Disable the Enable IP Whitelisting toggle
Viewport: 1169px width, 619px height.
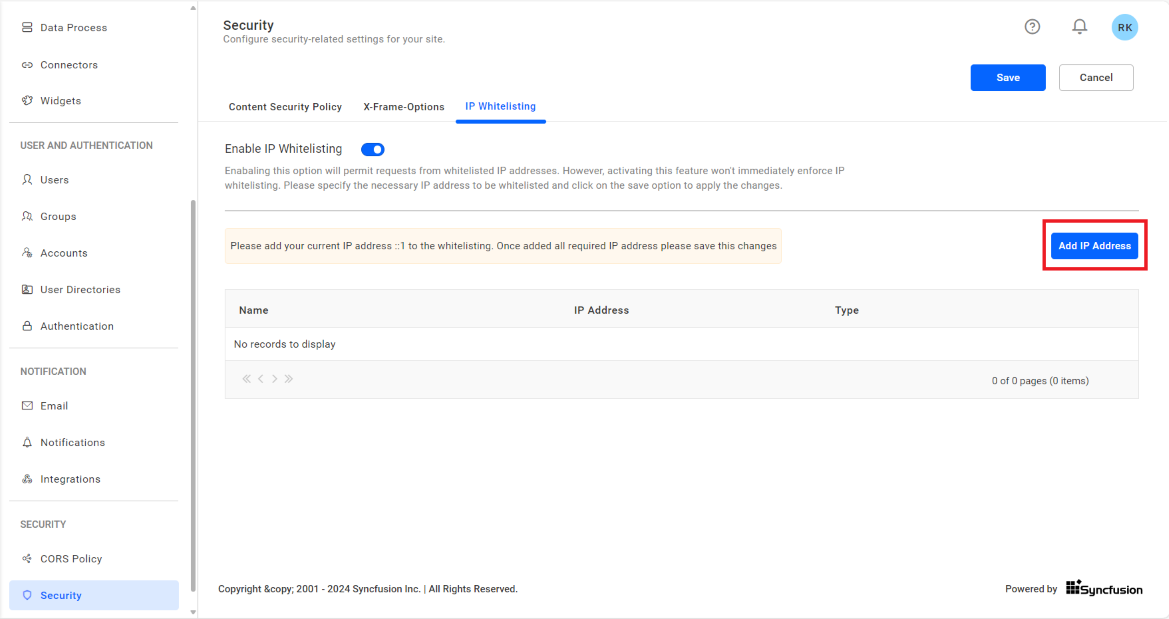click(372, 149)
